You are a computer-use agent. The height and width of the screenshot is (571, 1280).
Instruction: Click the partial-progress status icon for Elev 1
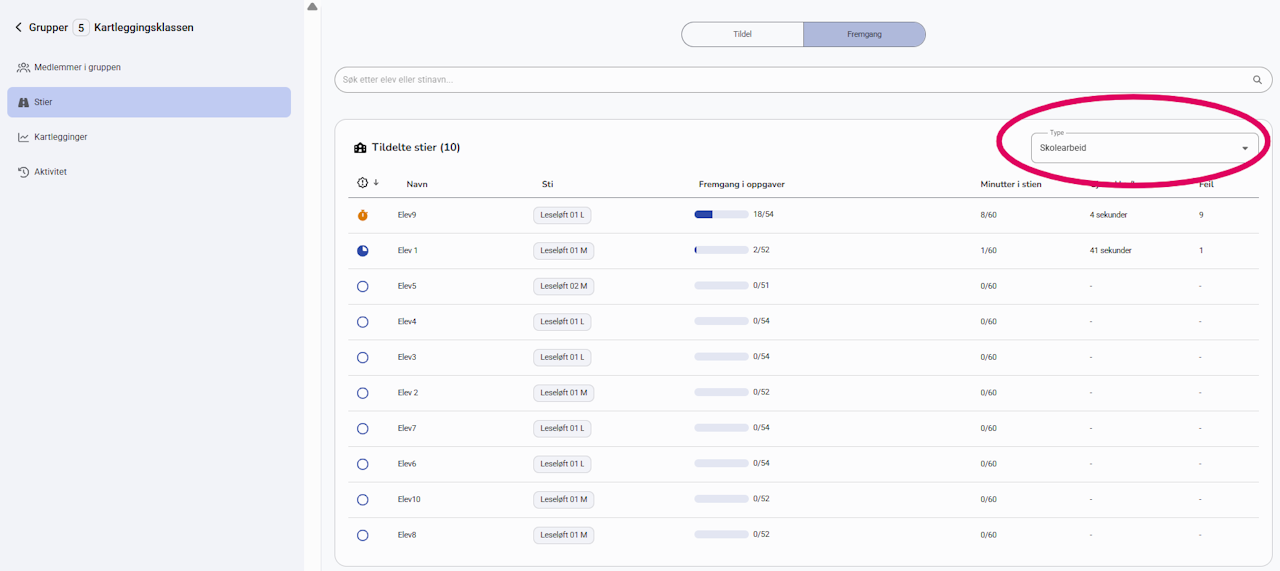point(362,251)
